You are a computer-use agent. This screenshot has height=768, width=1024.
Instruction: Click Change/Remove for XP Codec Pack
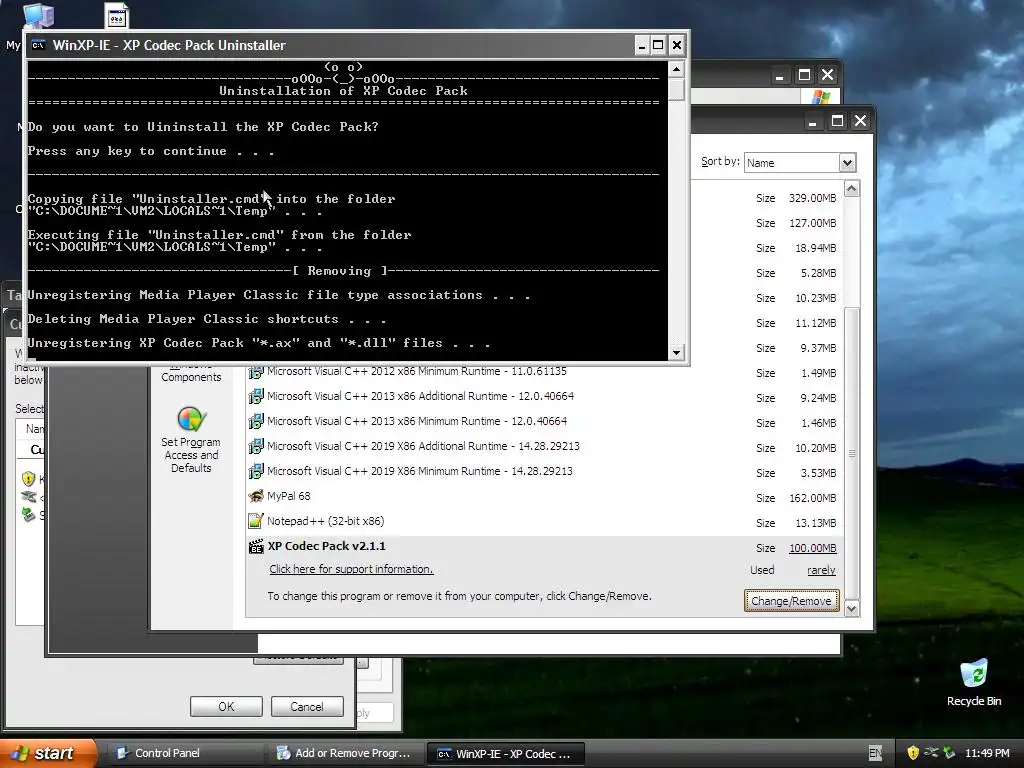click(791, 600)
